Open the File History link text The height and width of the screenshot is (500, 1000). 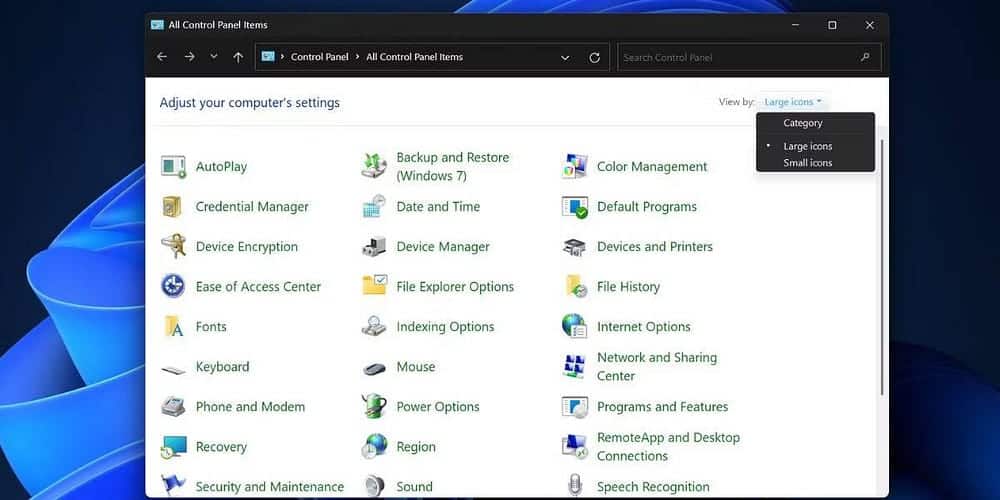pyautogui.click(x=628, y=287)
